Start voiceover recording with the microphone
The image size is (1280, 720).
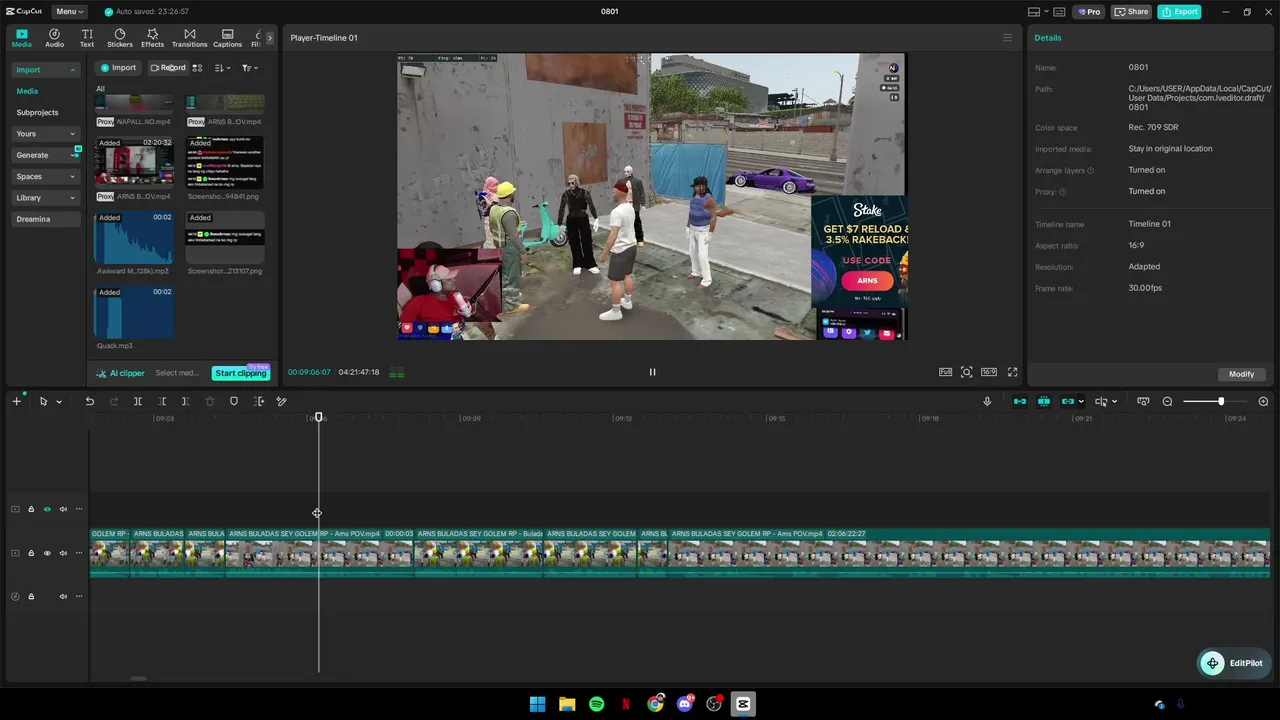click(987, 401)
